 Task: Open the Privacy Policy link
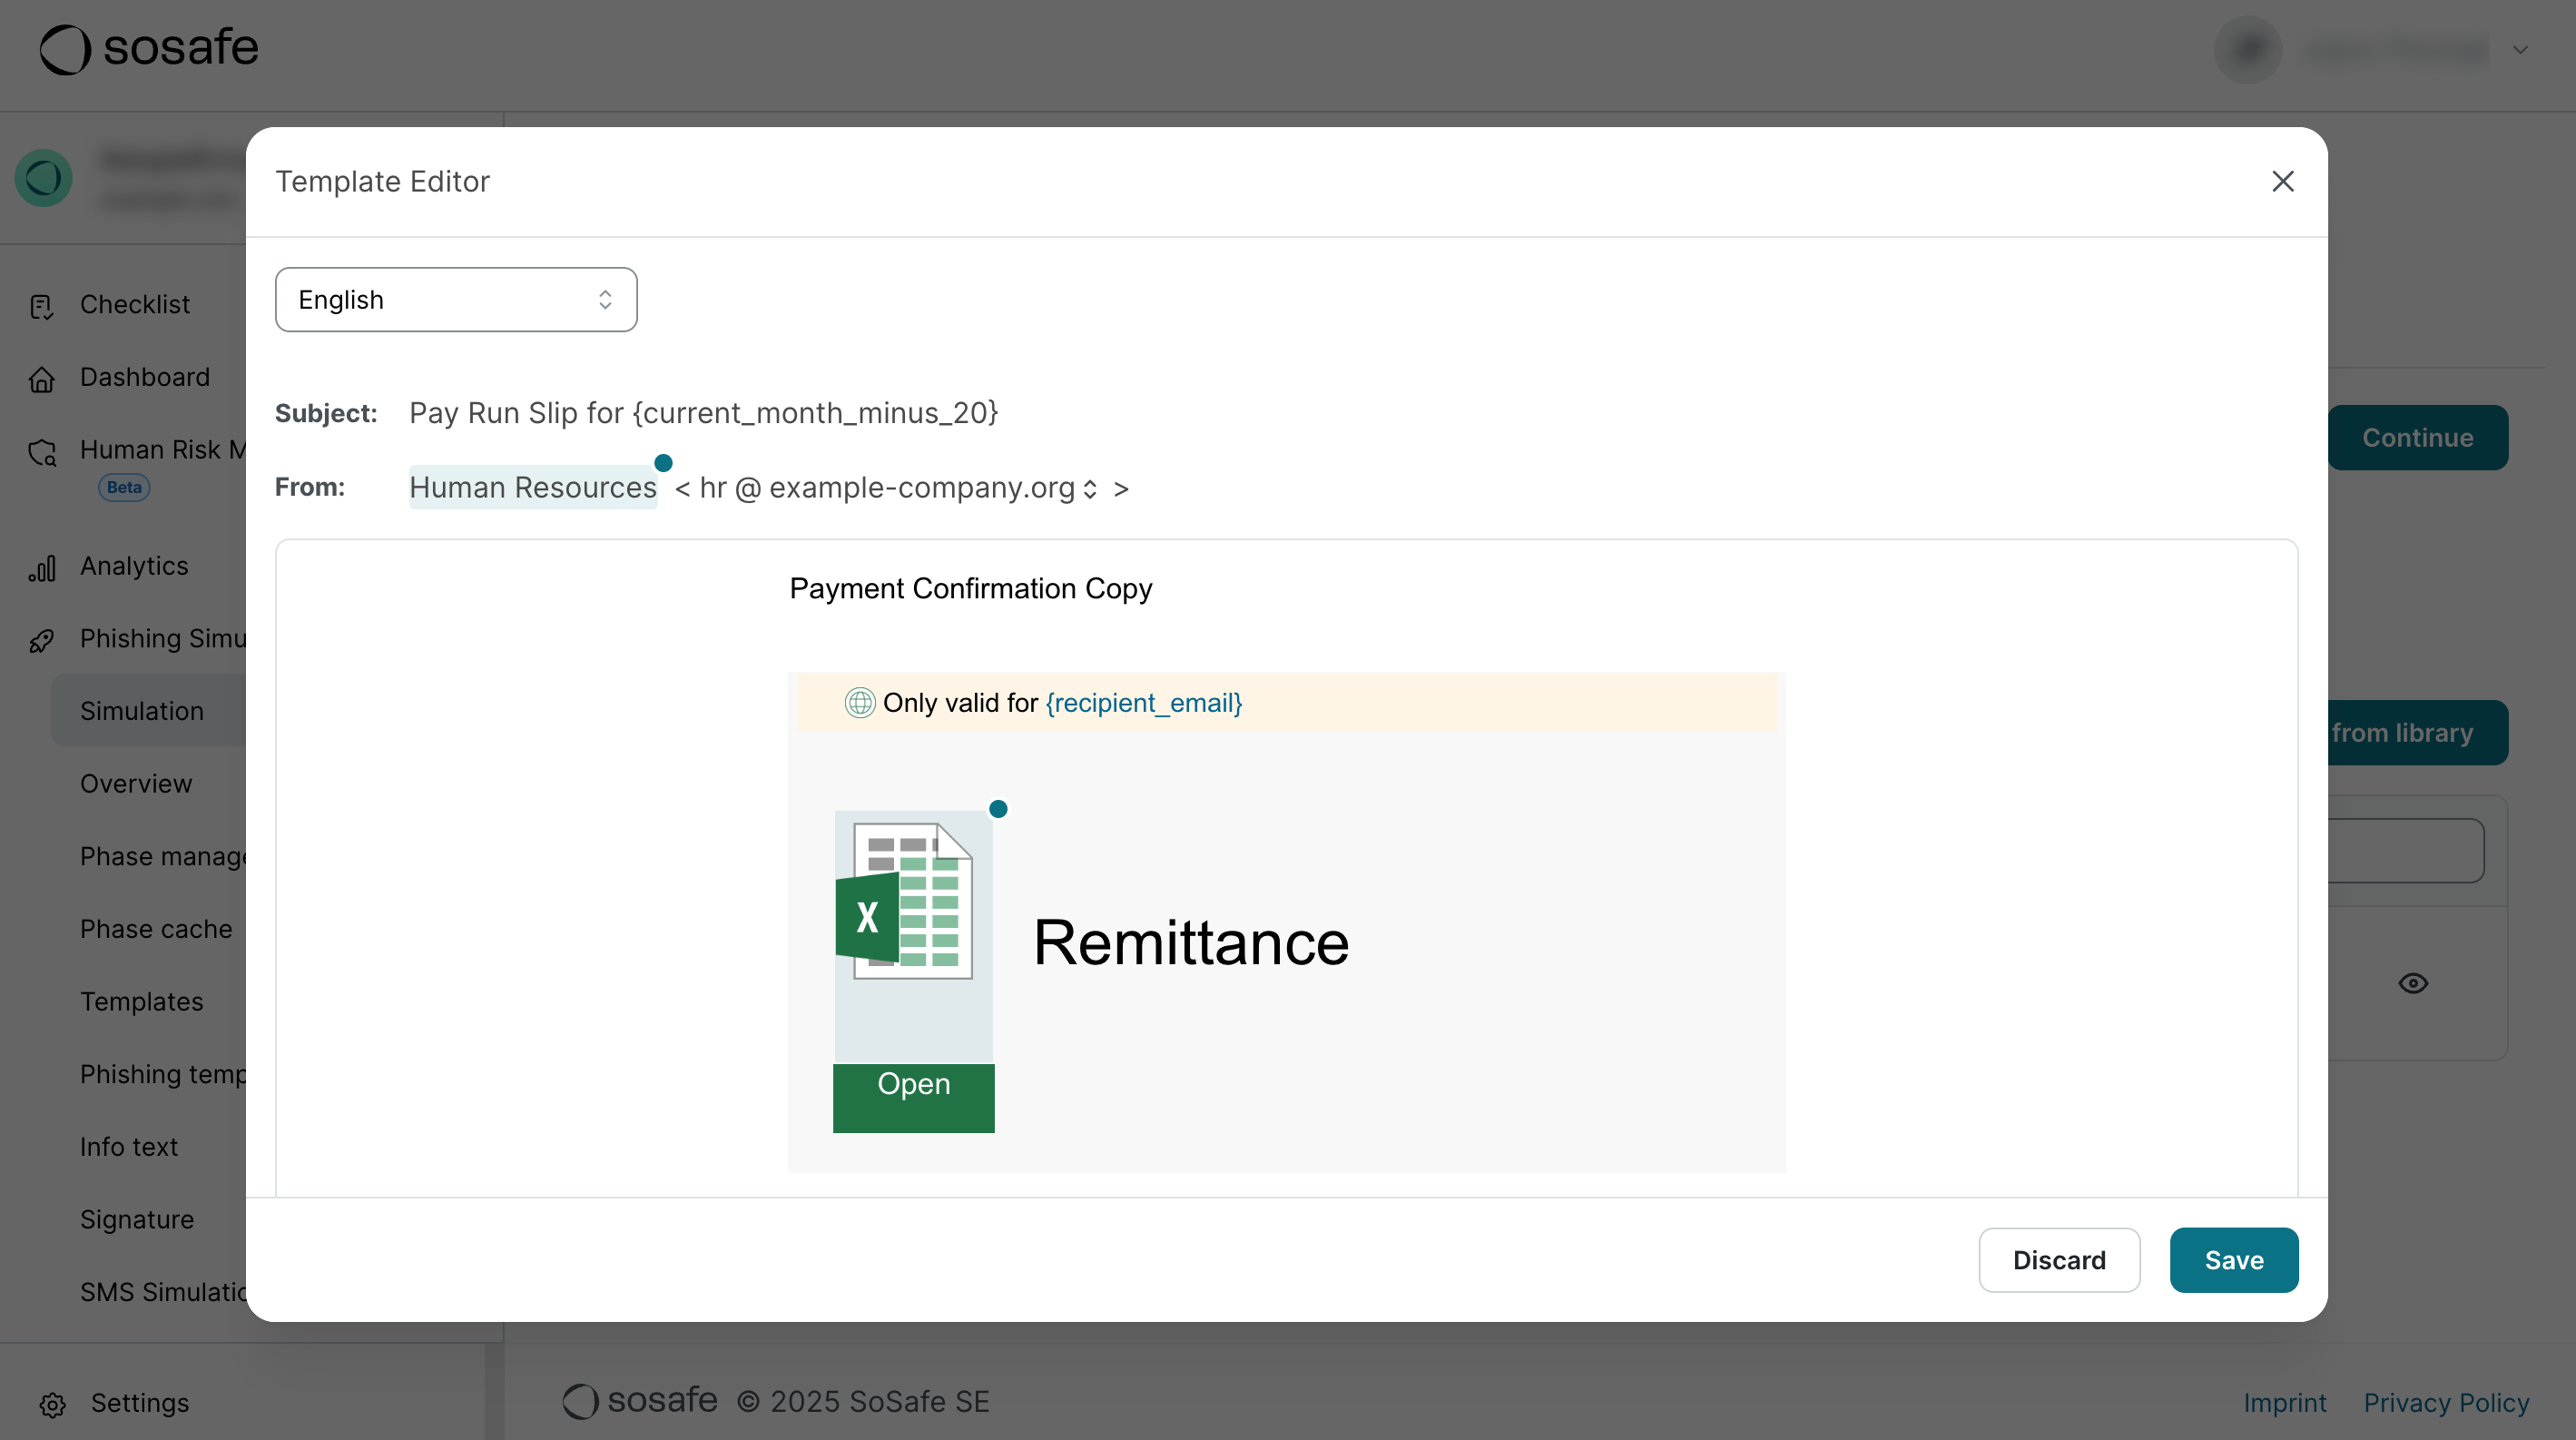point(2446,1403)
